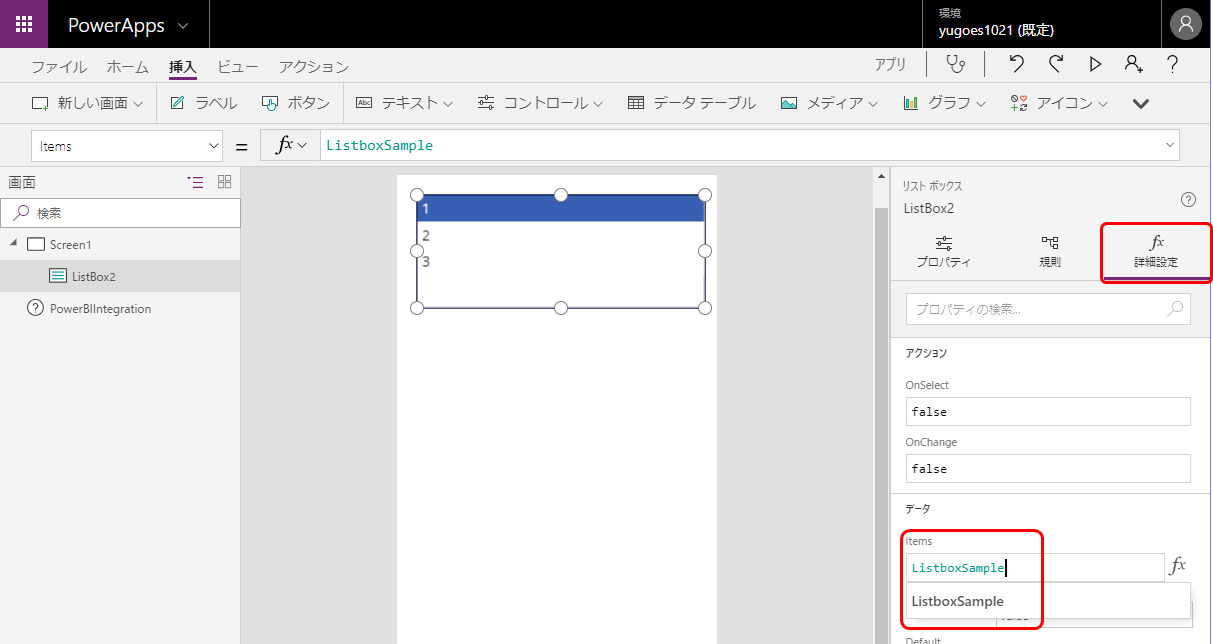Undo the last change
The image size is (1213, 644).
[1017, 64]
